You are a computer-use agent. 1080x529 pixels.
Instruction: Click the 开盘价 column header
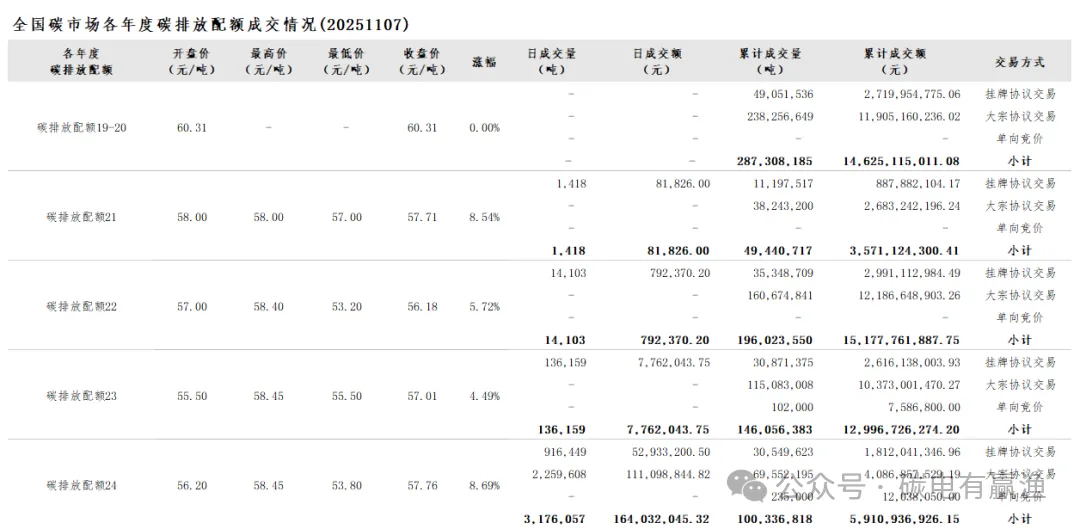[x=192, y=61]
